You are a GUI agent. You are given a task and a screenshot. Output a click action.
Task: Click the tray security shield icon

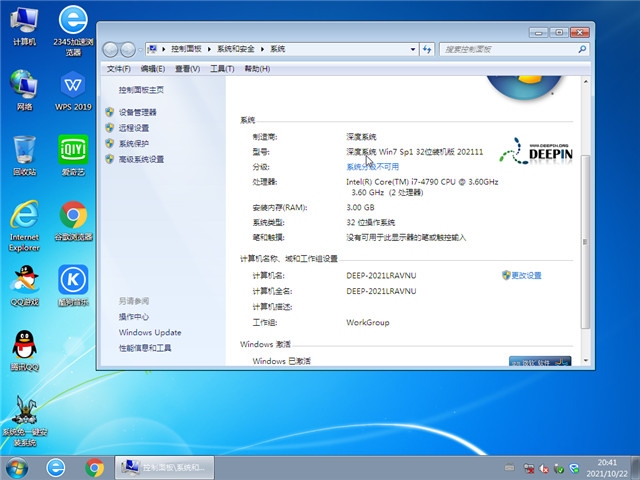[x=574, y=468]
